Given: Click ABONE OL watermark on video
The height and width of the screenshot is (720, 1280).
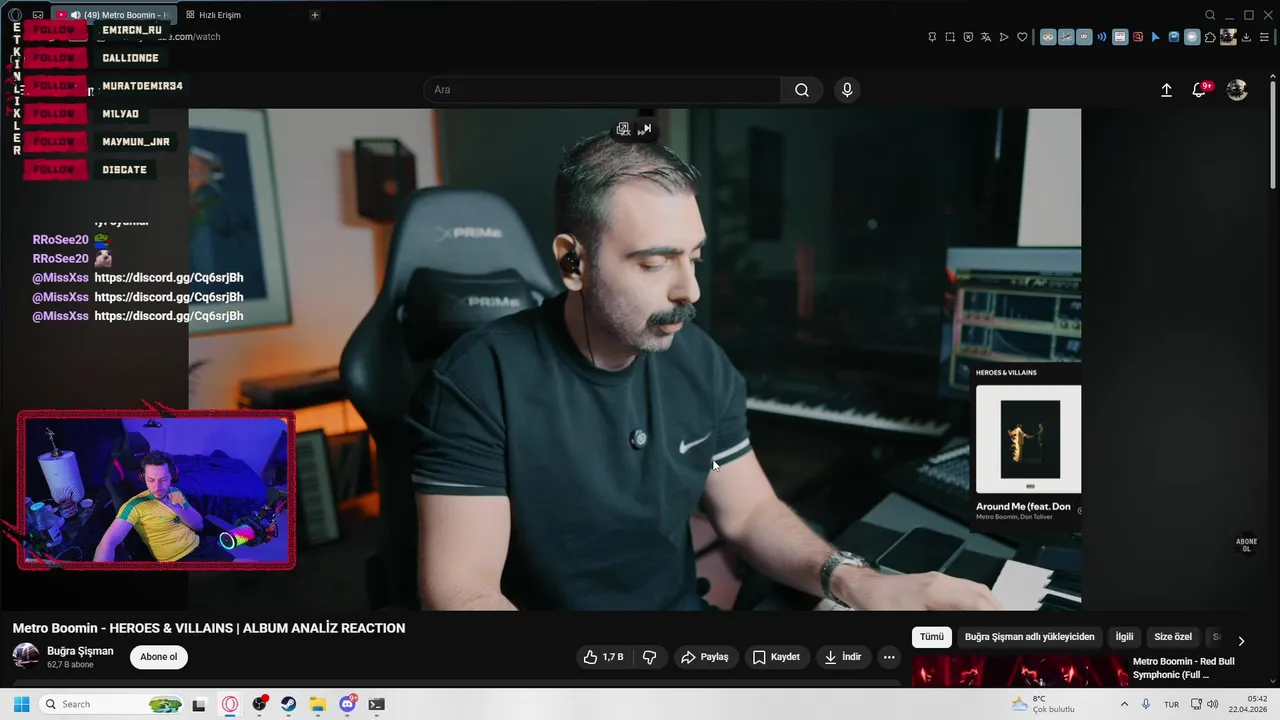Looking at the screenshot, I should [1246, 545].
